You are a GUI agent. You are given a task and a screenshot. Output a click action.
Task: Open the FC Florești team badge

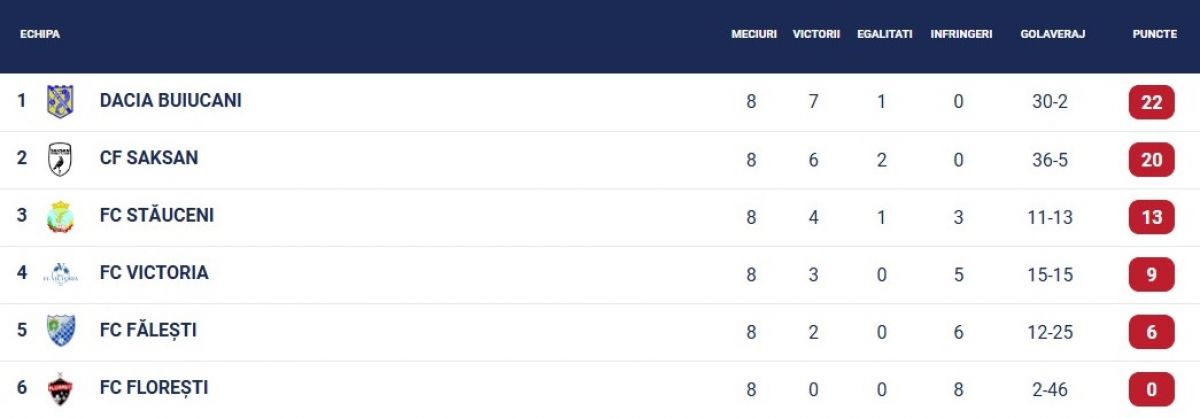pos(60,389)
